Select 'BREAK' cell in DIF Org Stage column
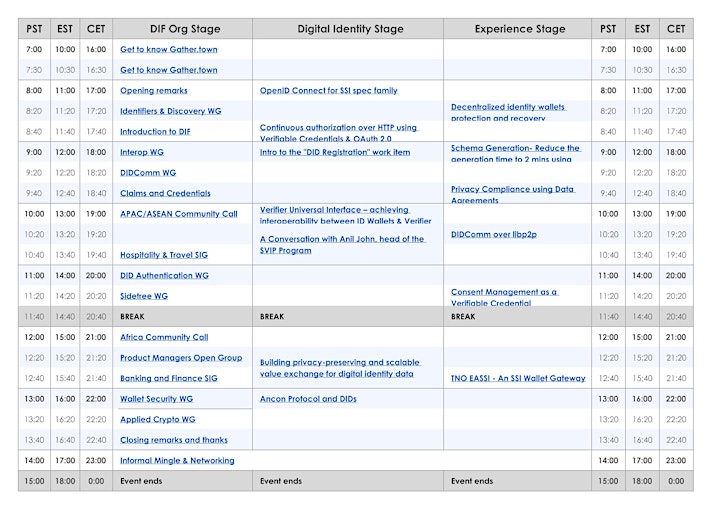This screenshot has width=720, height=509. pos(183,317)
